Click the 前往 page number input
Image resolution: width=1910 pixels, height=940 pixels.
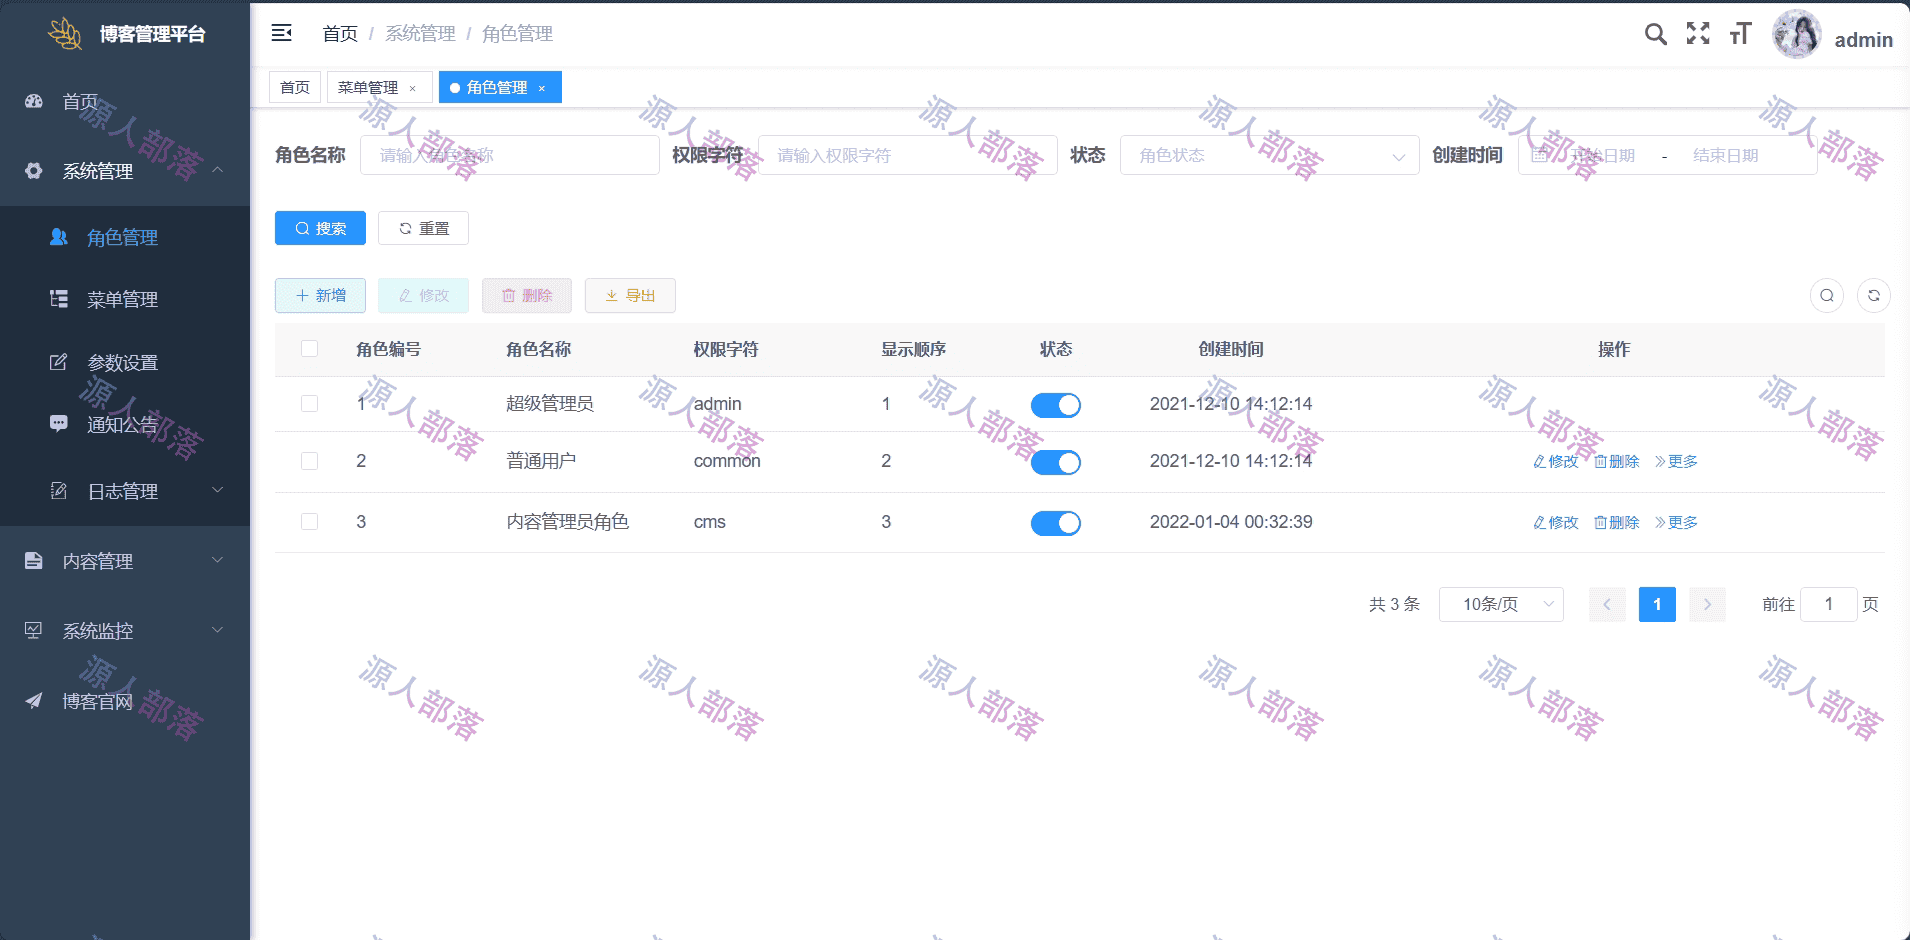point(1829,604)
